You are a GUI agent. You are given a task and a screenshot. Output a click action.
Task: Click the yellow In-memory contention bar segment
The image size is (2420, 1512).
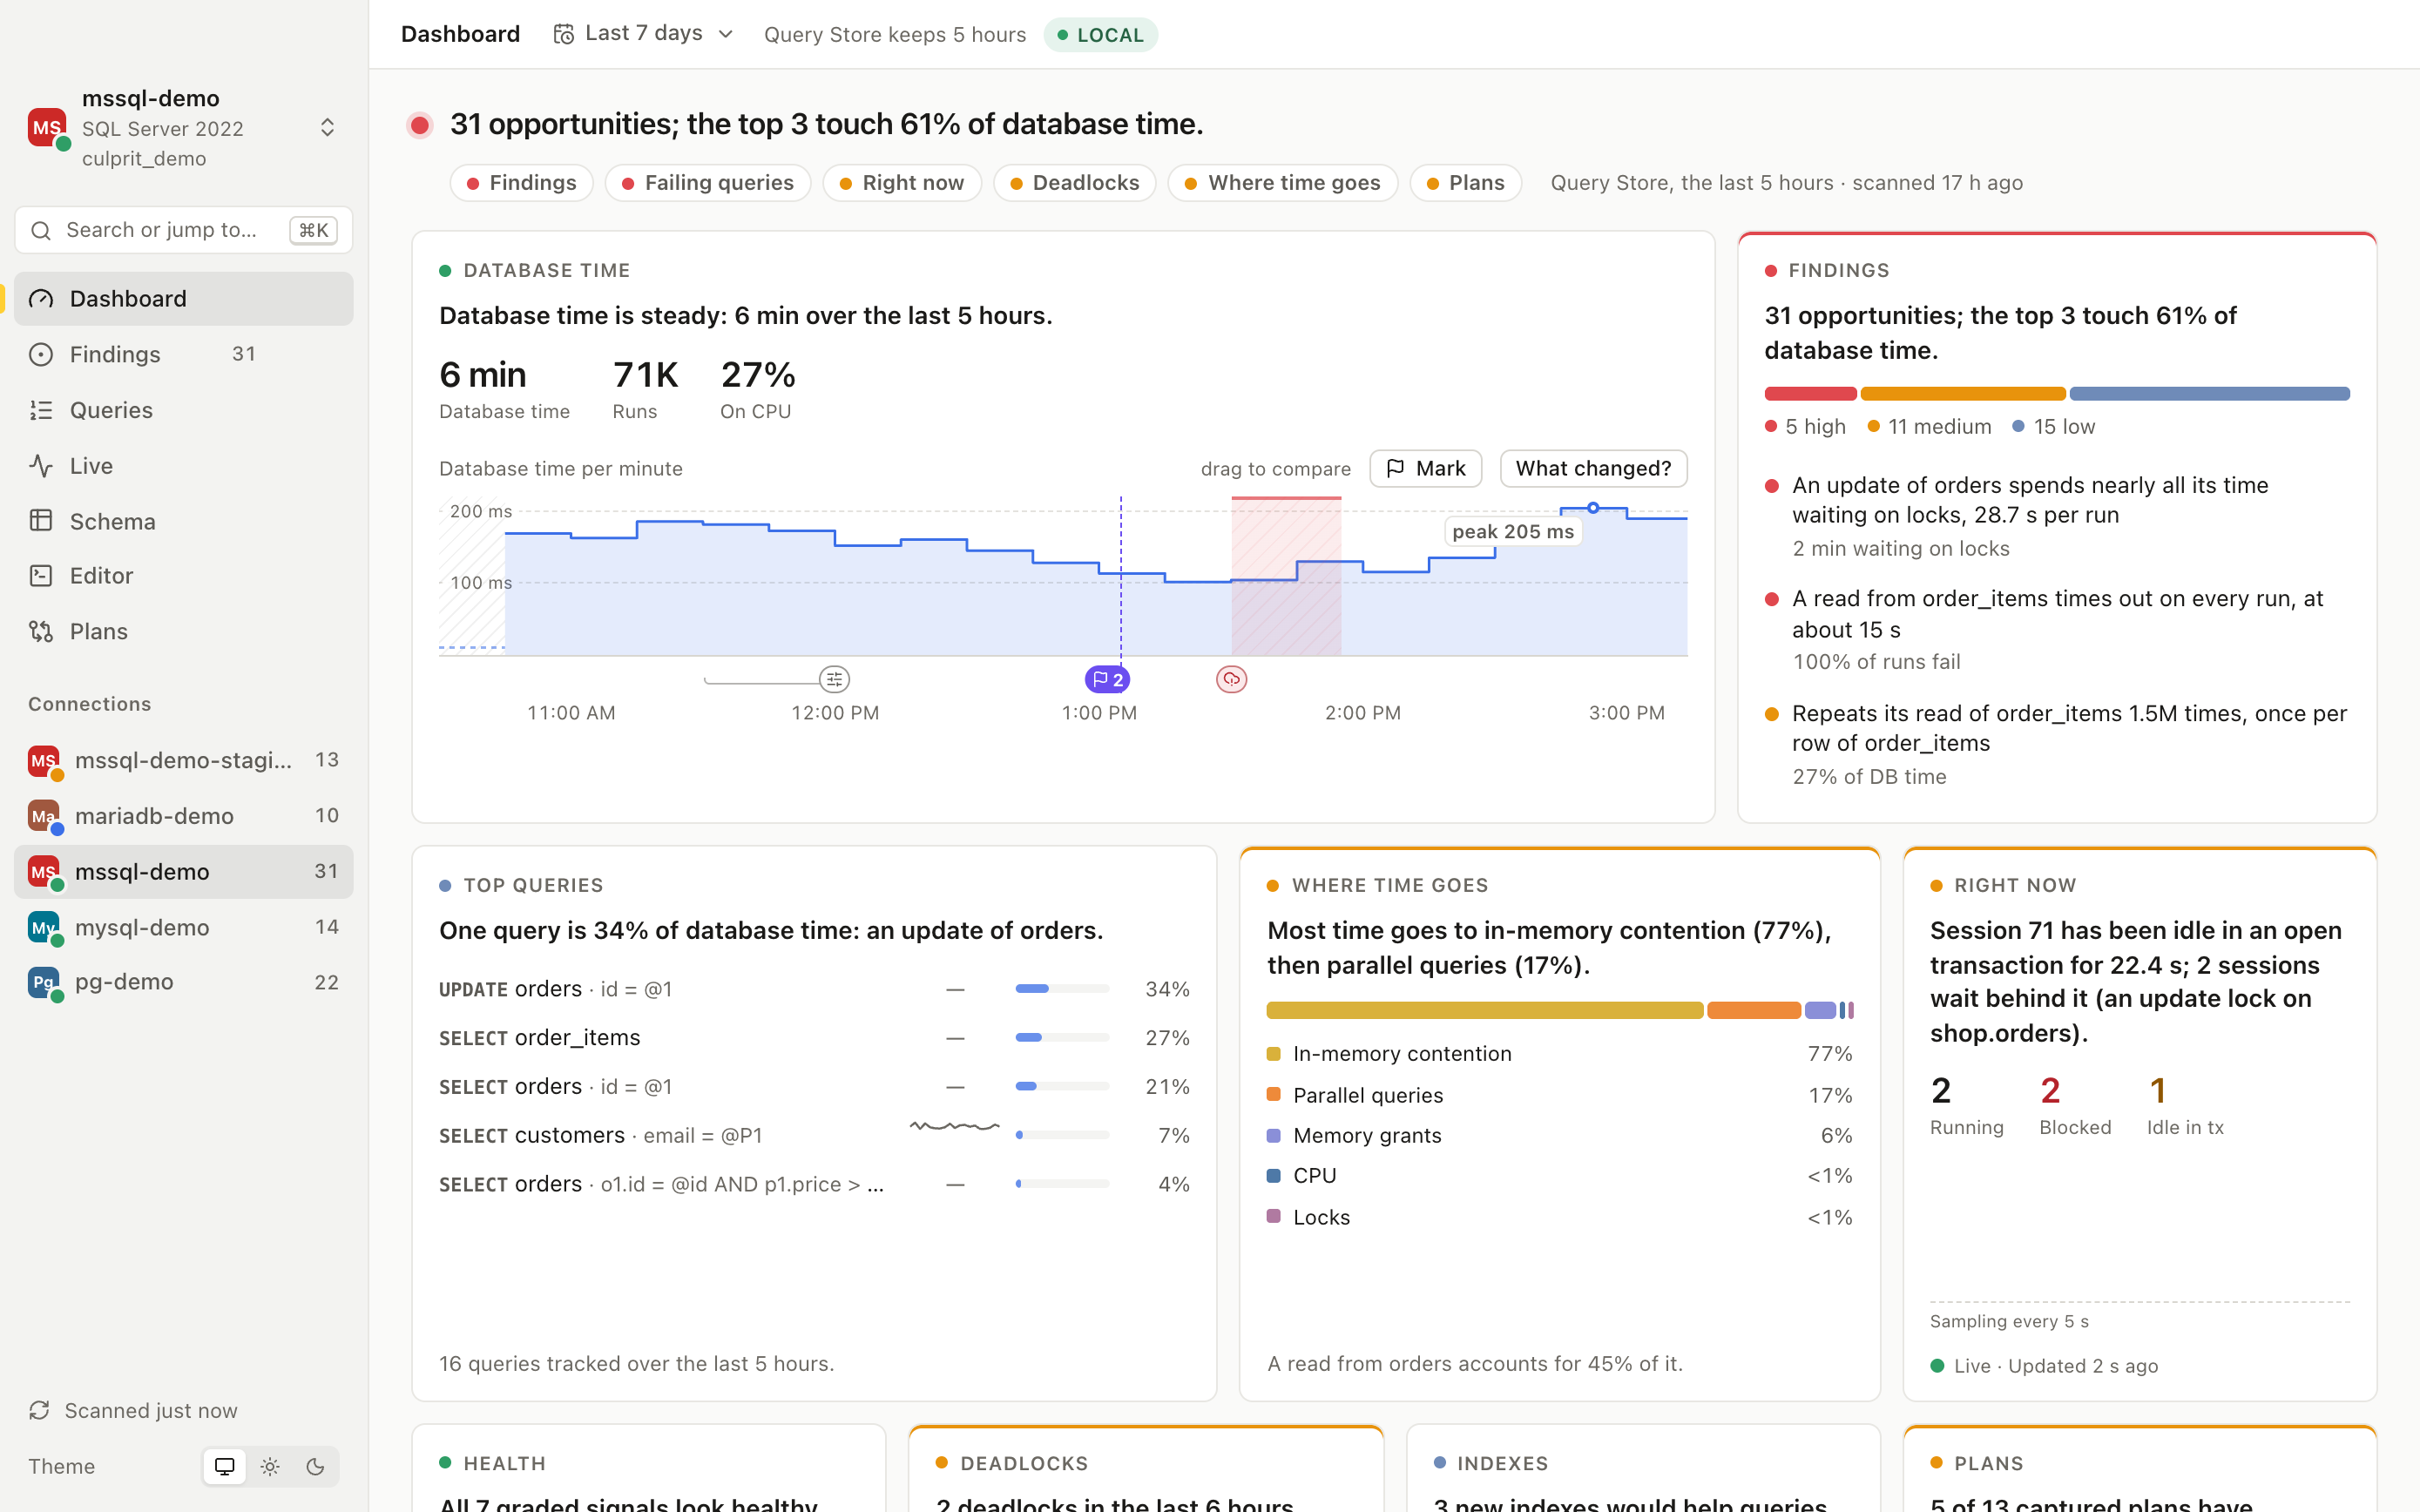coord(1484,1010)
